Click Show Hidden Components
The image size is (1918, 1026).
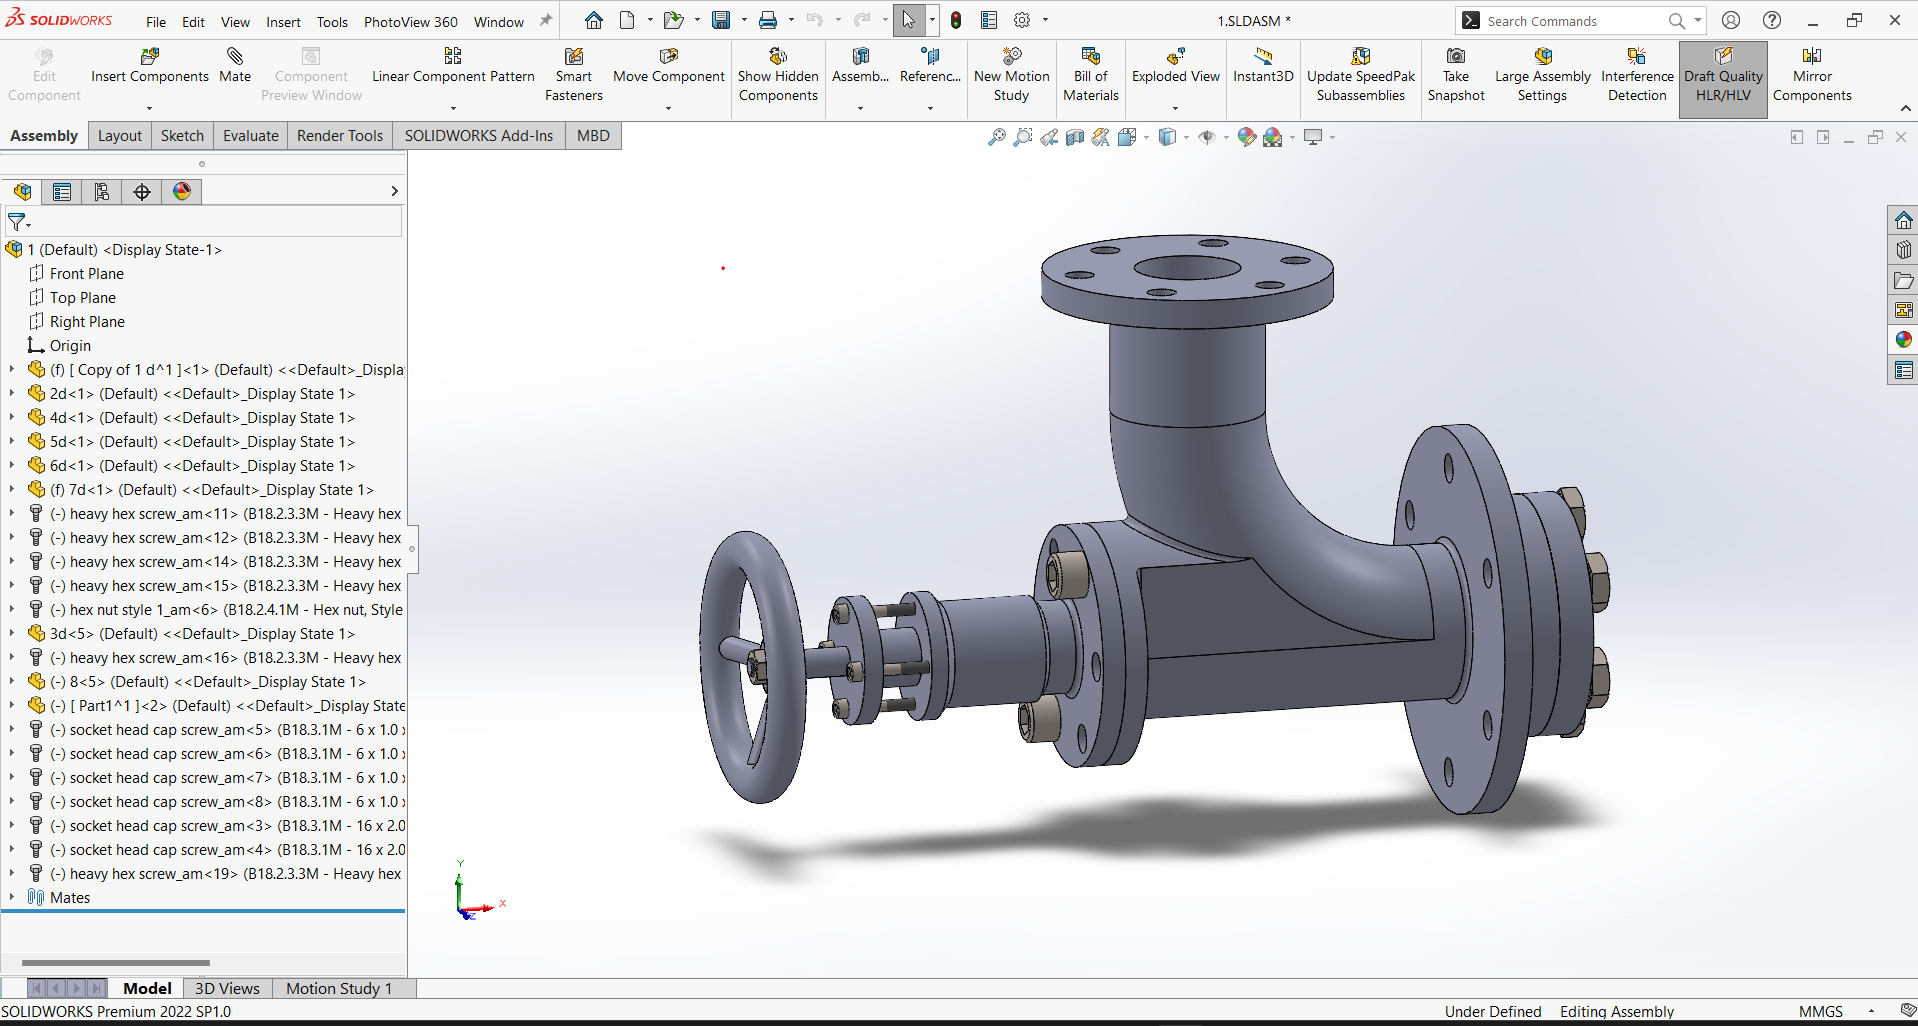[778, 75]
